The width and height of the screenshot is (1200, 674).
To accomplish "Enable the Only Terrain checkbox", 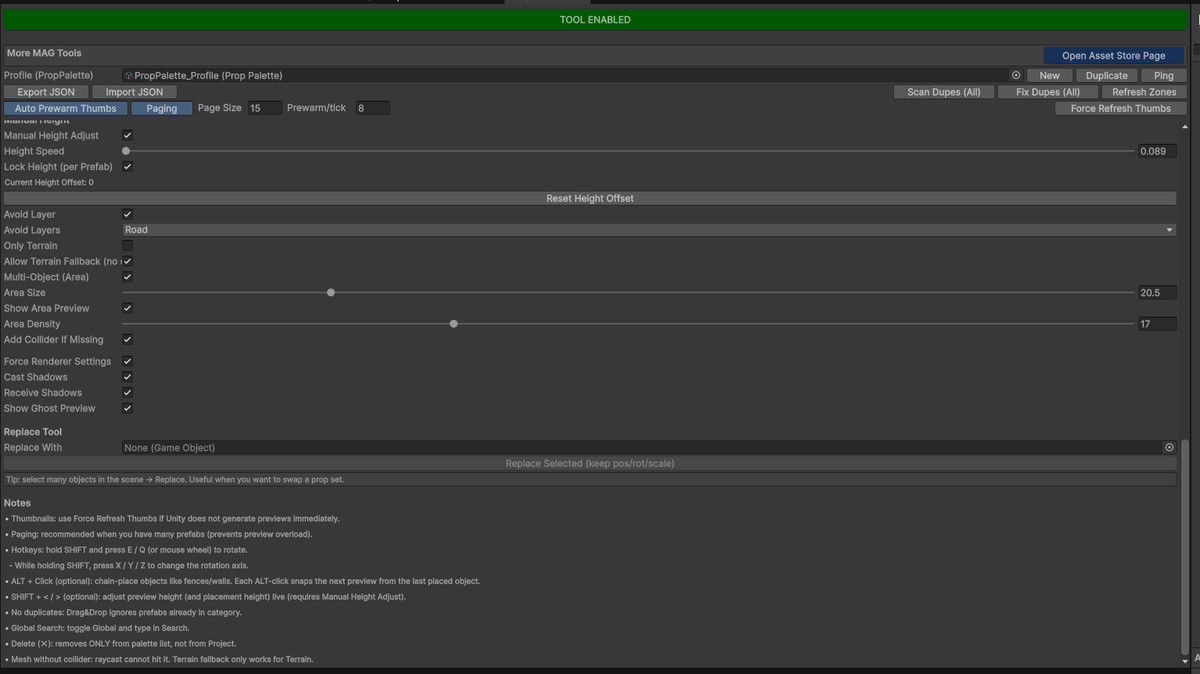I will pyautogui.click(x=127, y=246).
